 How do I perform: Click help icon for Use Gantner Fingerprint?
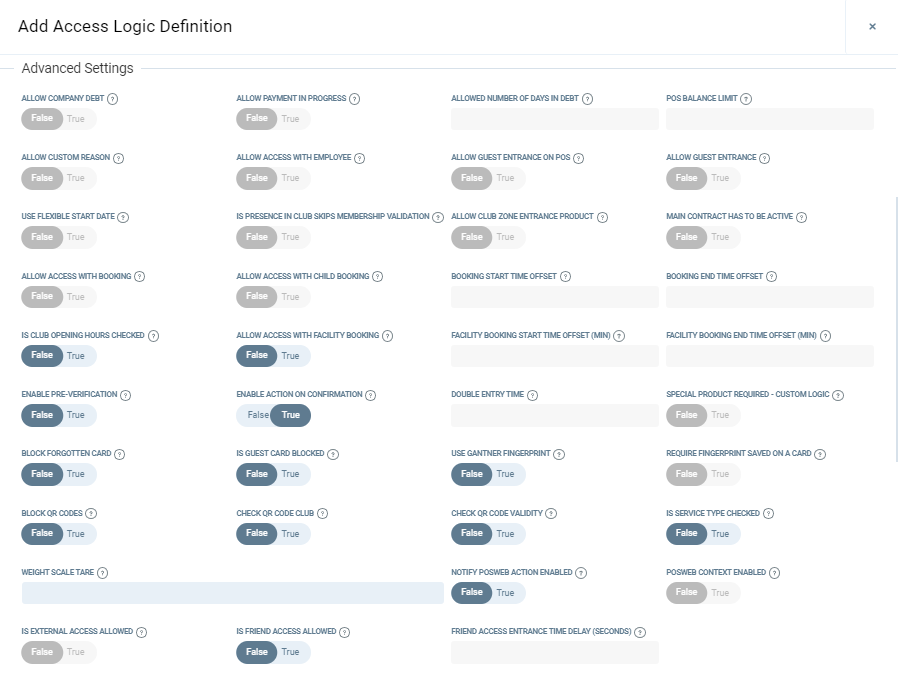coord(559,454)
